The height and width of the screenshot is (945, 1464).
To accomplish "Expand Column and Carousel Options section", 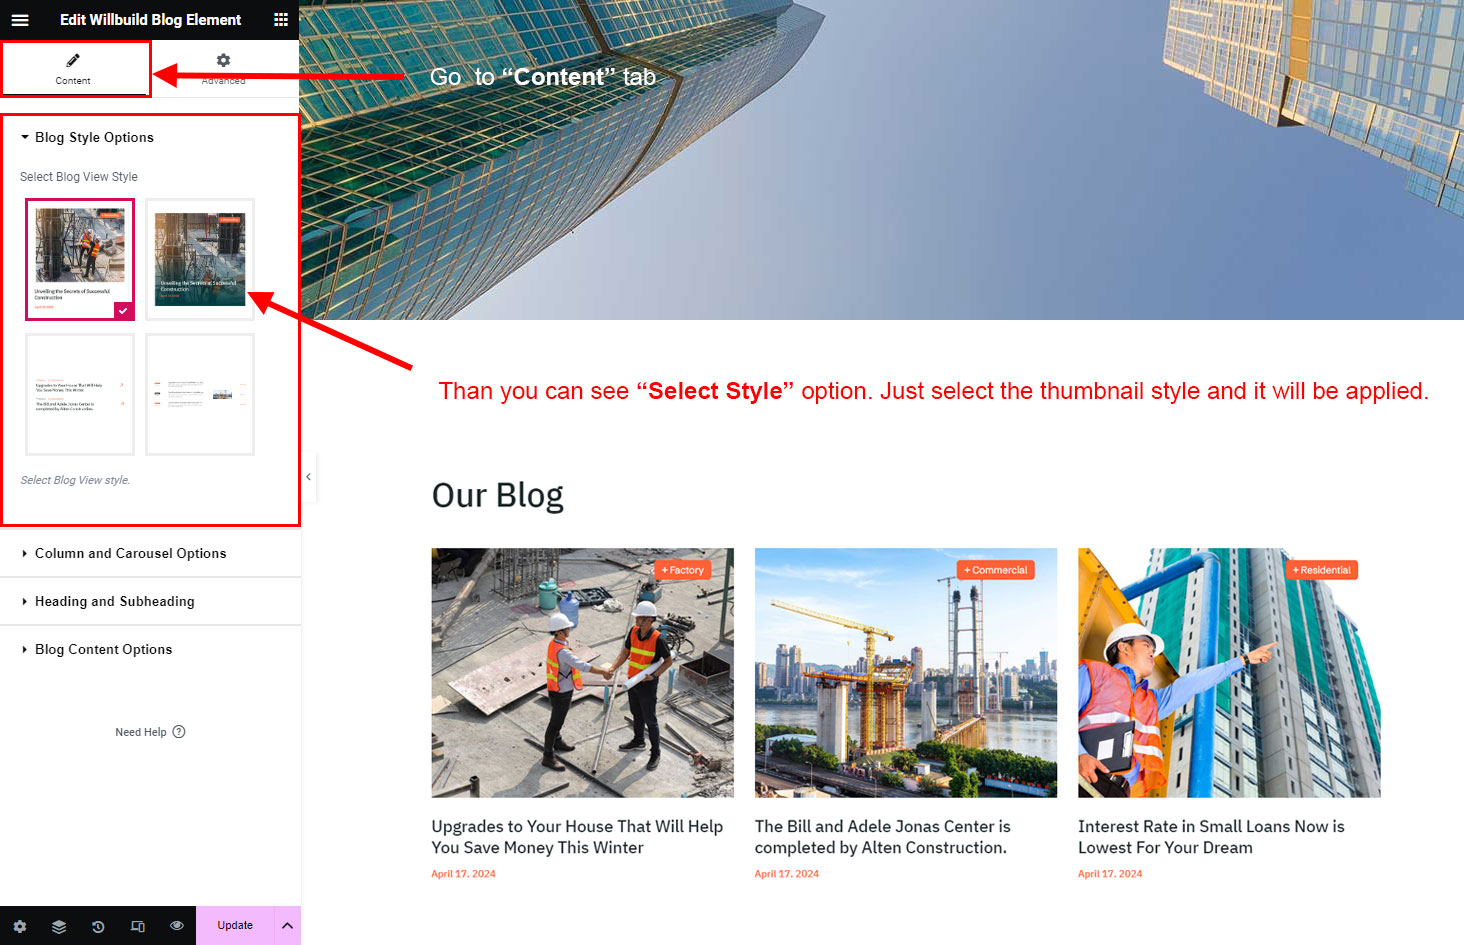I will tap(130, 554).
